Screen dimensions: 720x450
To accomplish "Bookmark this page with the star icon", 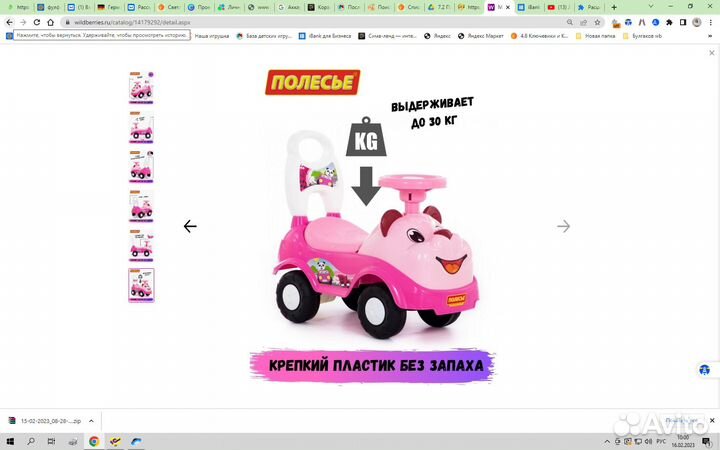I will [597, 22].
